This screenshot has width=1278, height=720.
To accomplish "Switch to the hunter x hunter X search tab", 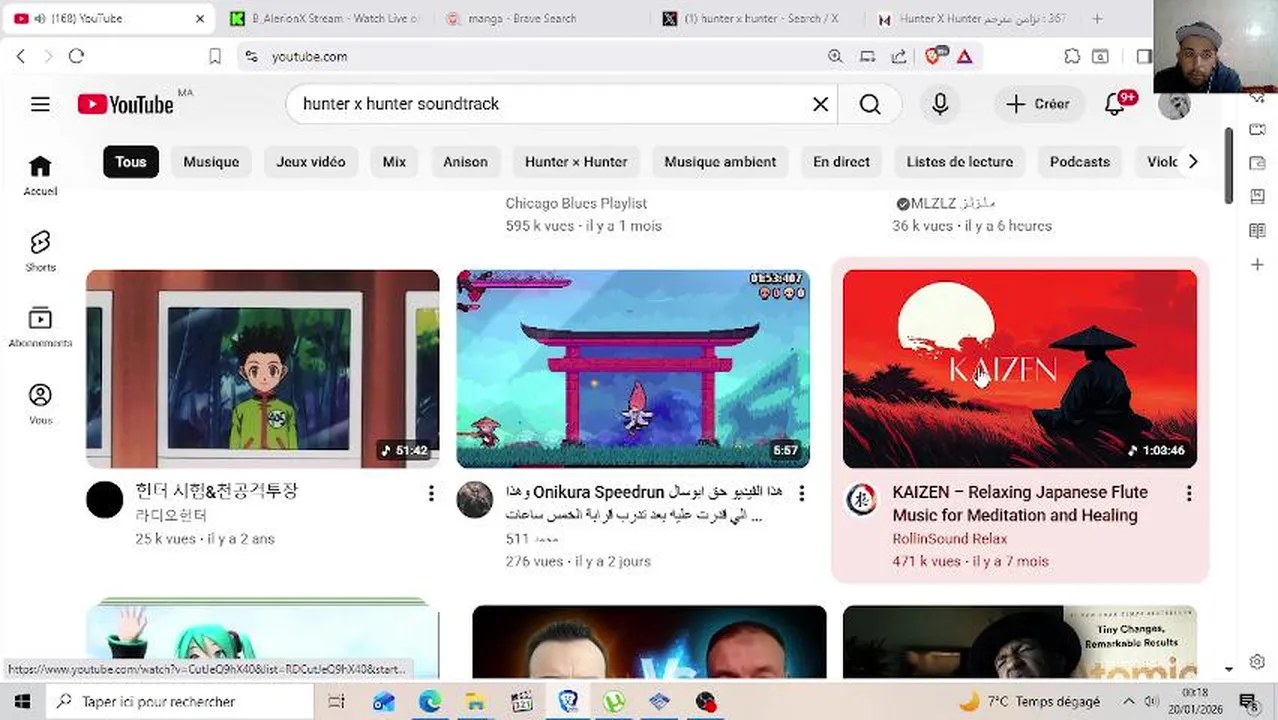I will 757,18.
